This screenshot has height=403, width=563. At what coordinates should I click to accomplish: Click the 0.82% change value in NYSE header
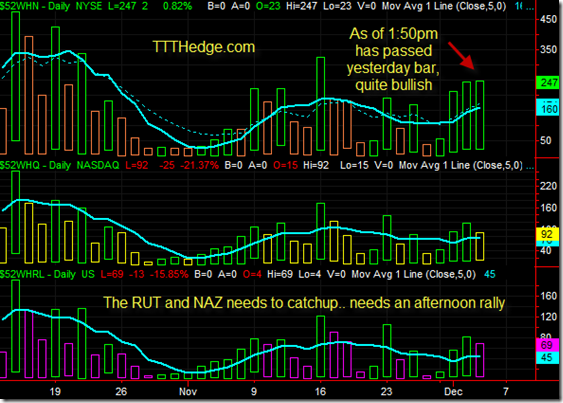point(177,6)
